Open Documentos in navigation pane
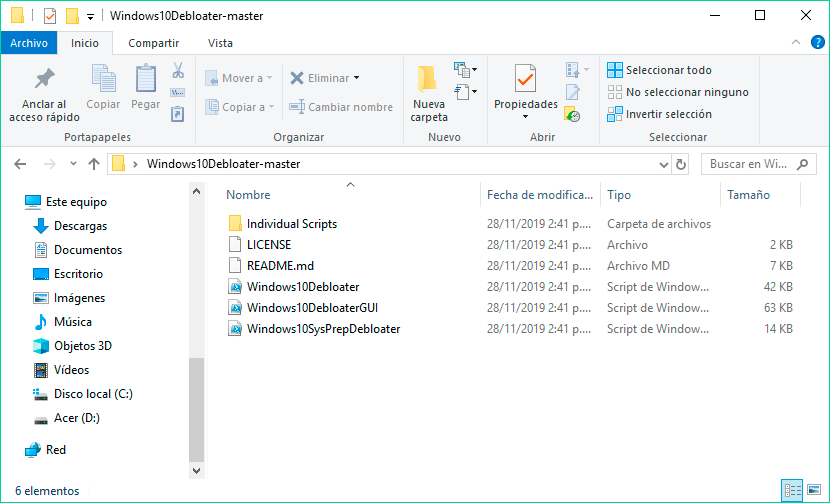The image size is (830, 503). coord(77,250)
